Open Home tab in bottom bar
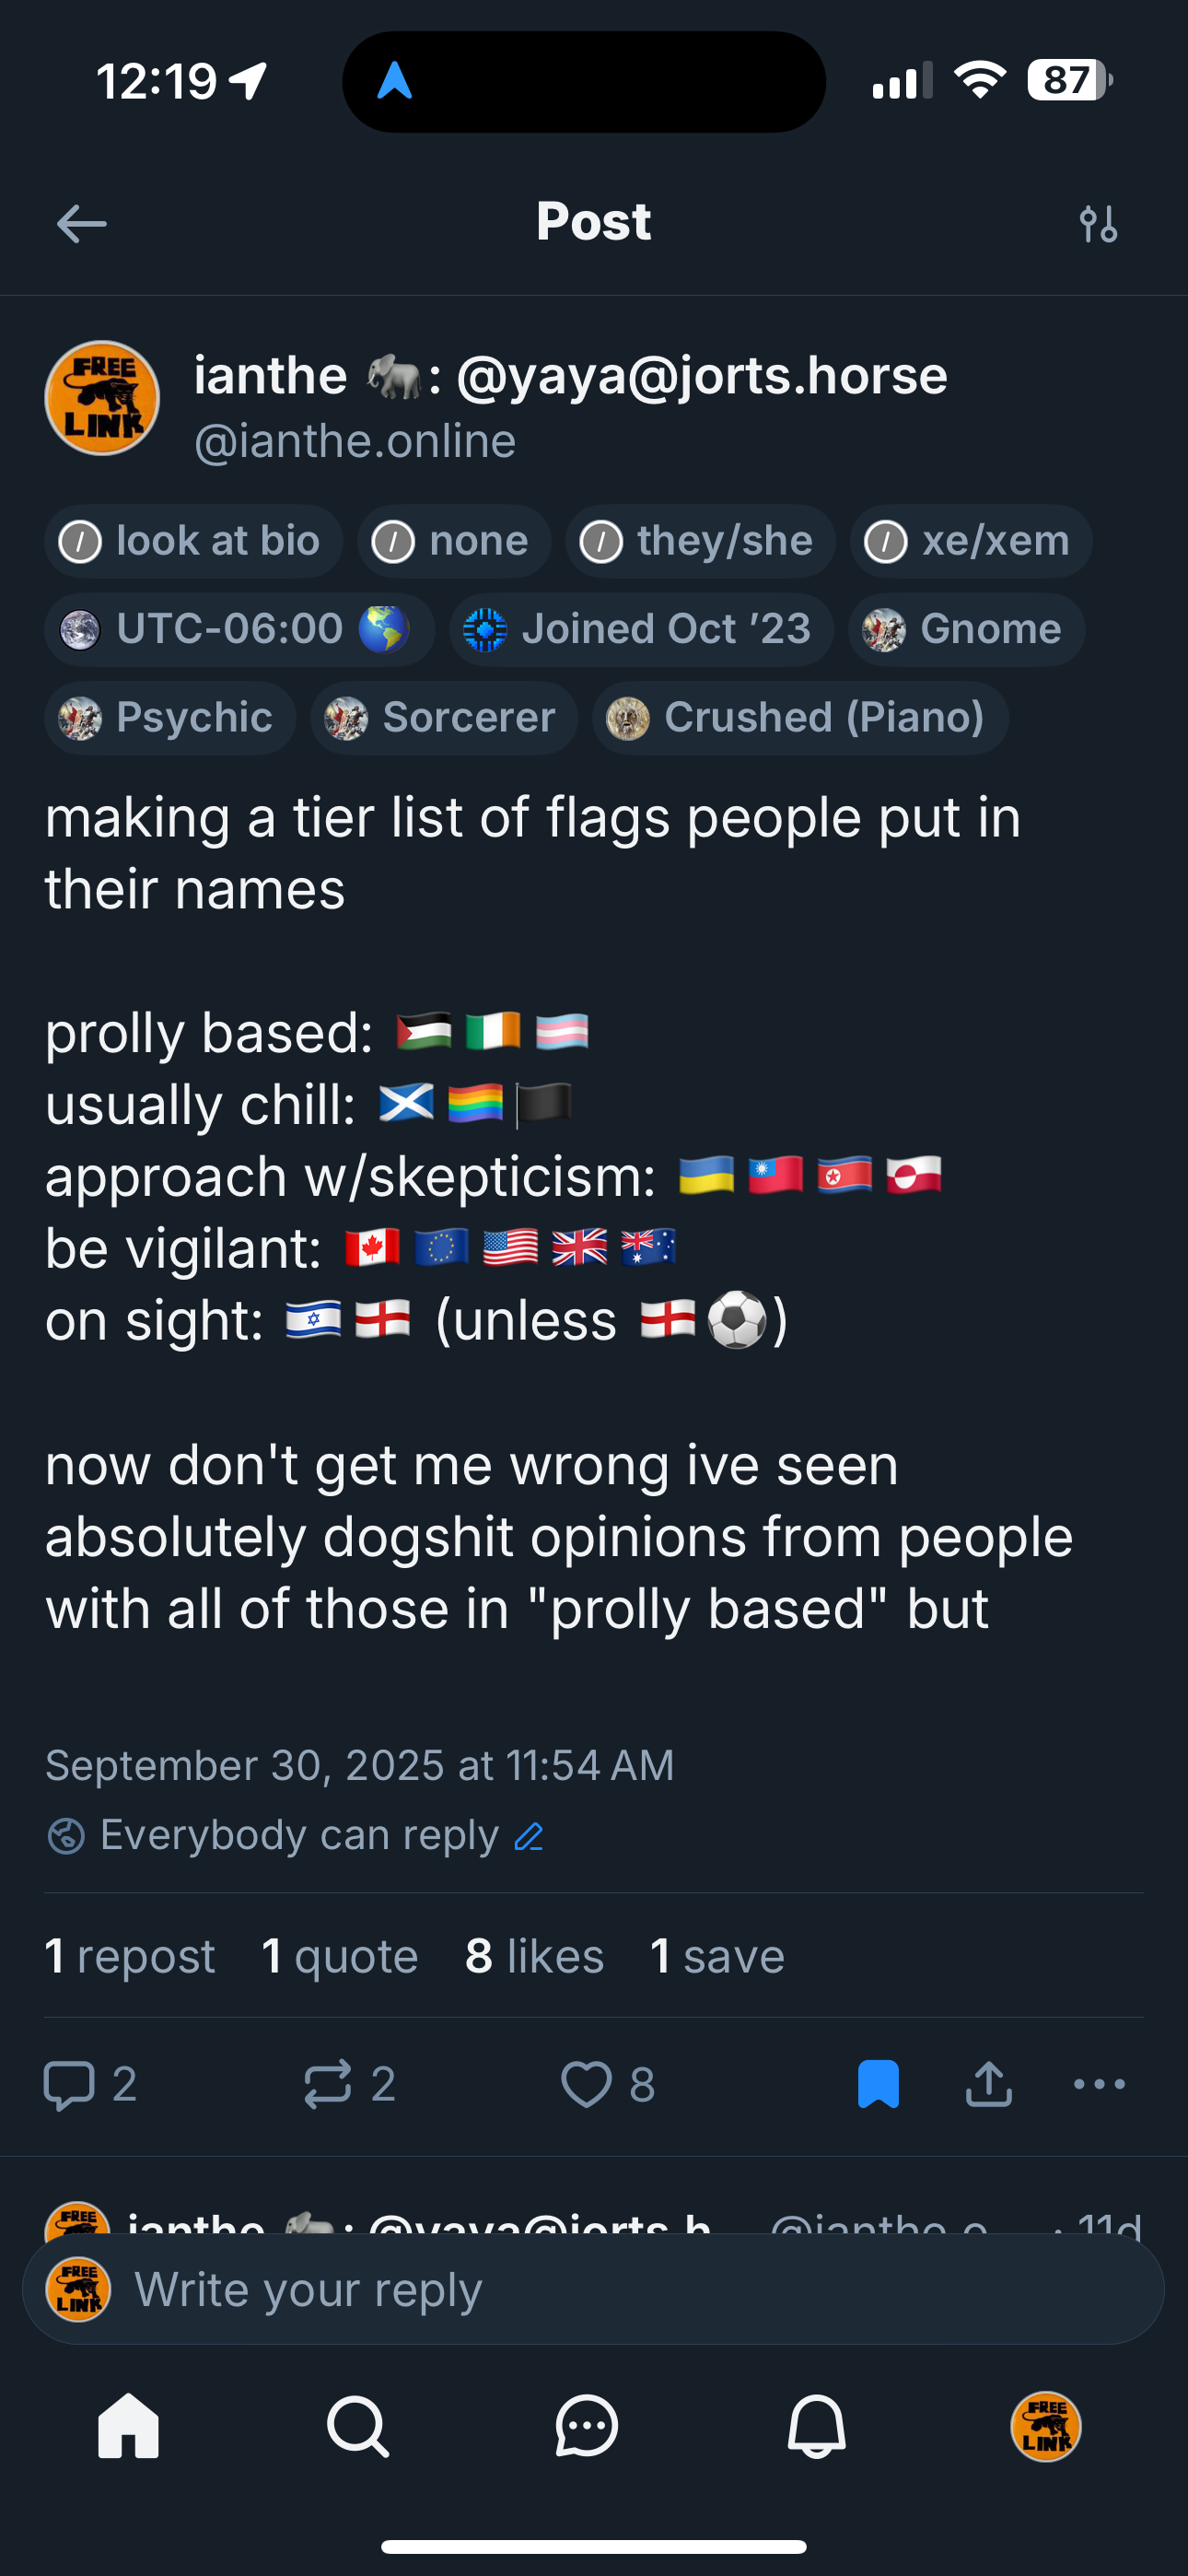 pyautogui.click(x=128, y=2426)
